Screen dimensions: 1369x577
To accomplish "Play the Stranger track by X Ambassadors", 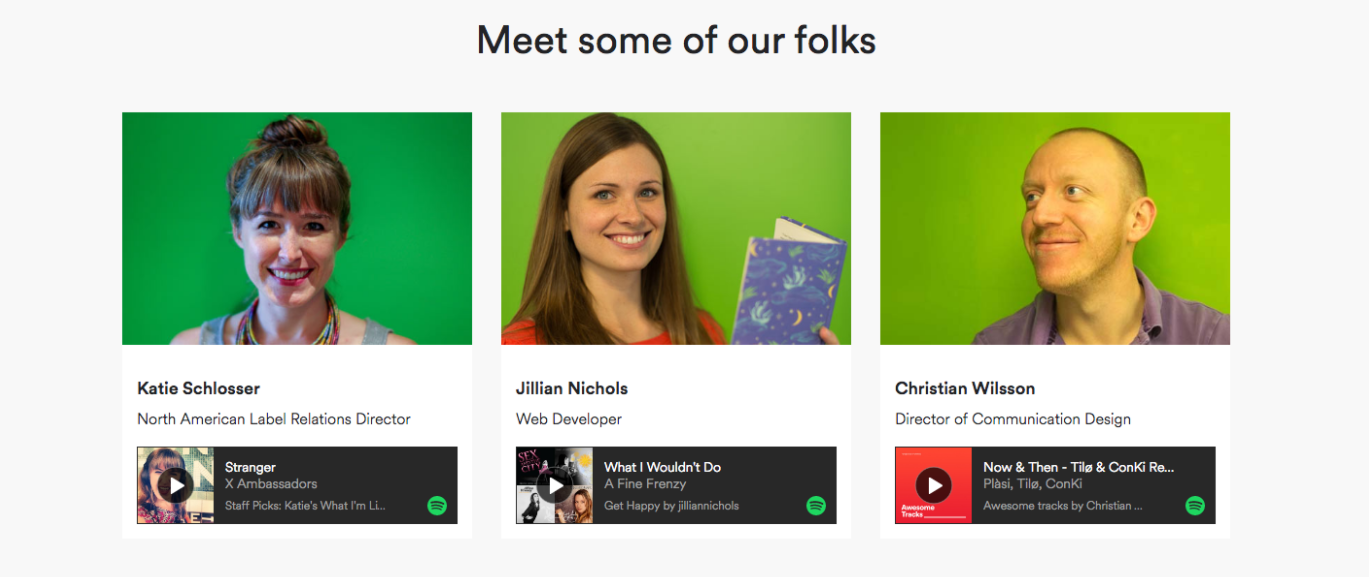I will 176,486.
